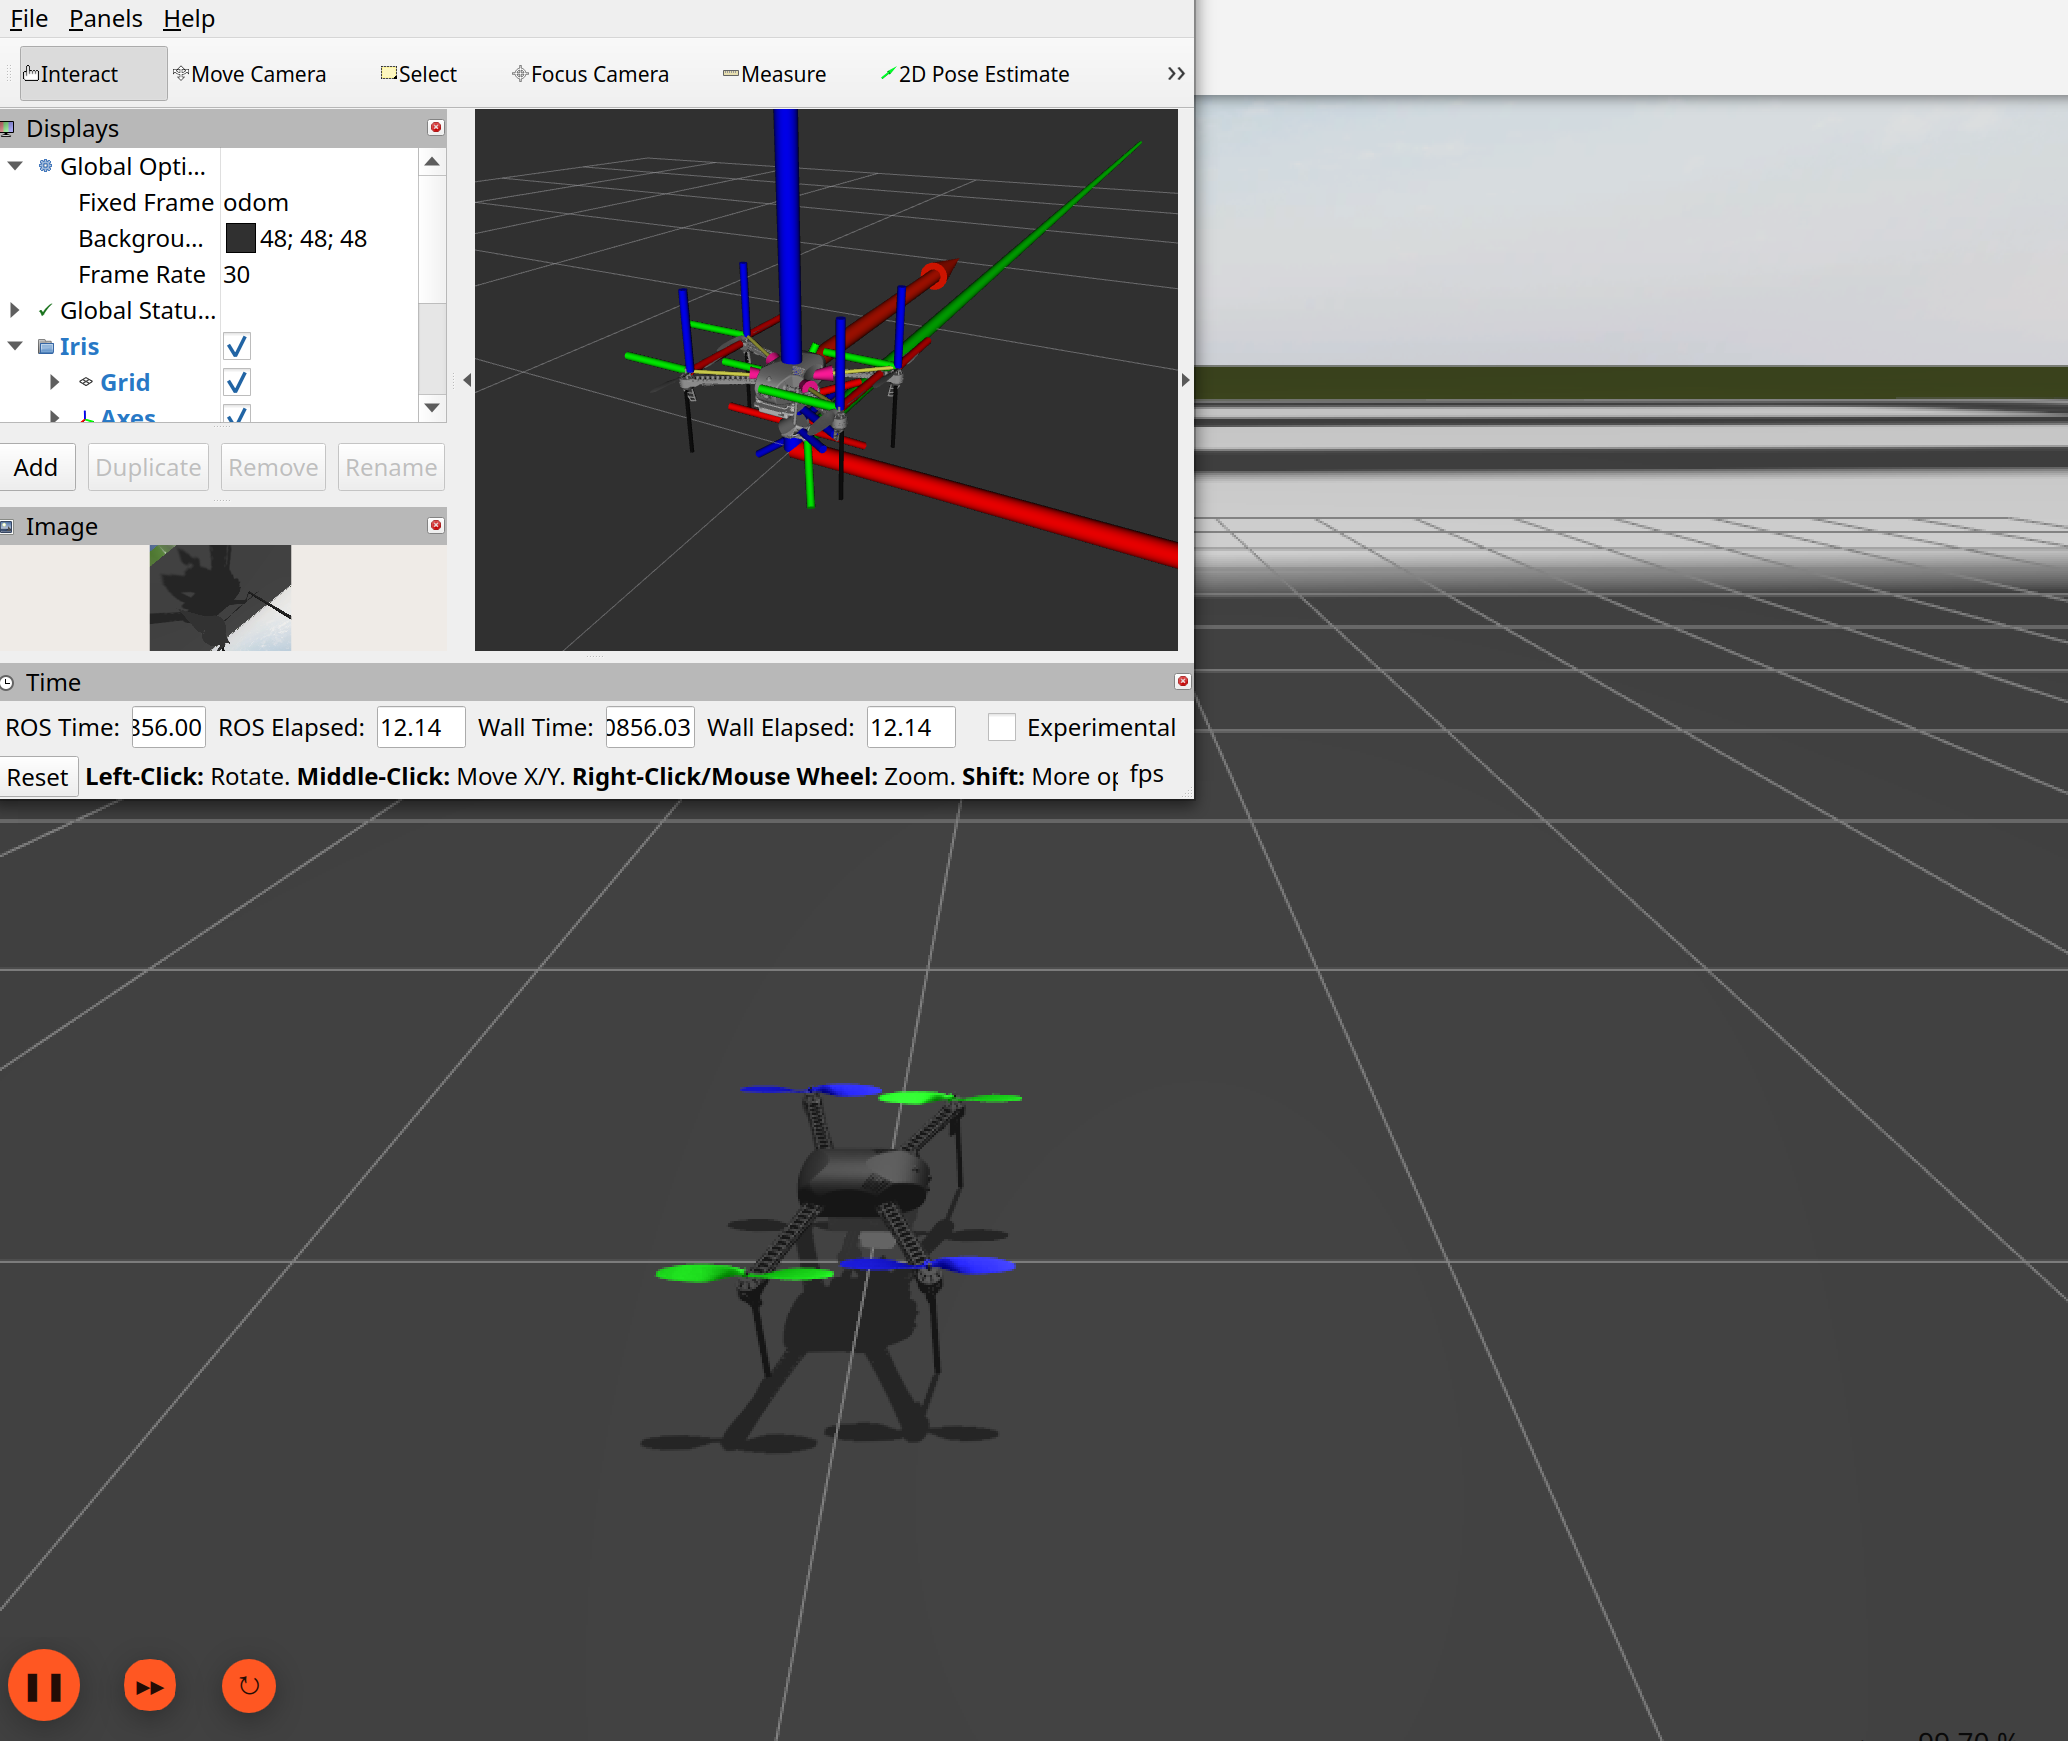Edit background color value 48; 48; 48
2068x1741 pixels.
[313, 238]
